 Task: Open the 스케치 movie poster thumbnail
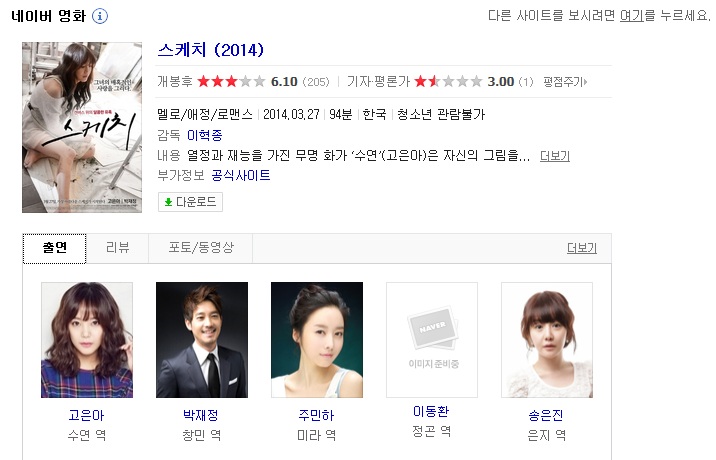(x=82, y=127)
